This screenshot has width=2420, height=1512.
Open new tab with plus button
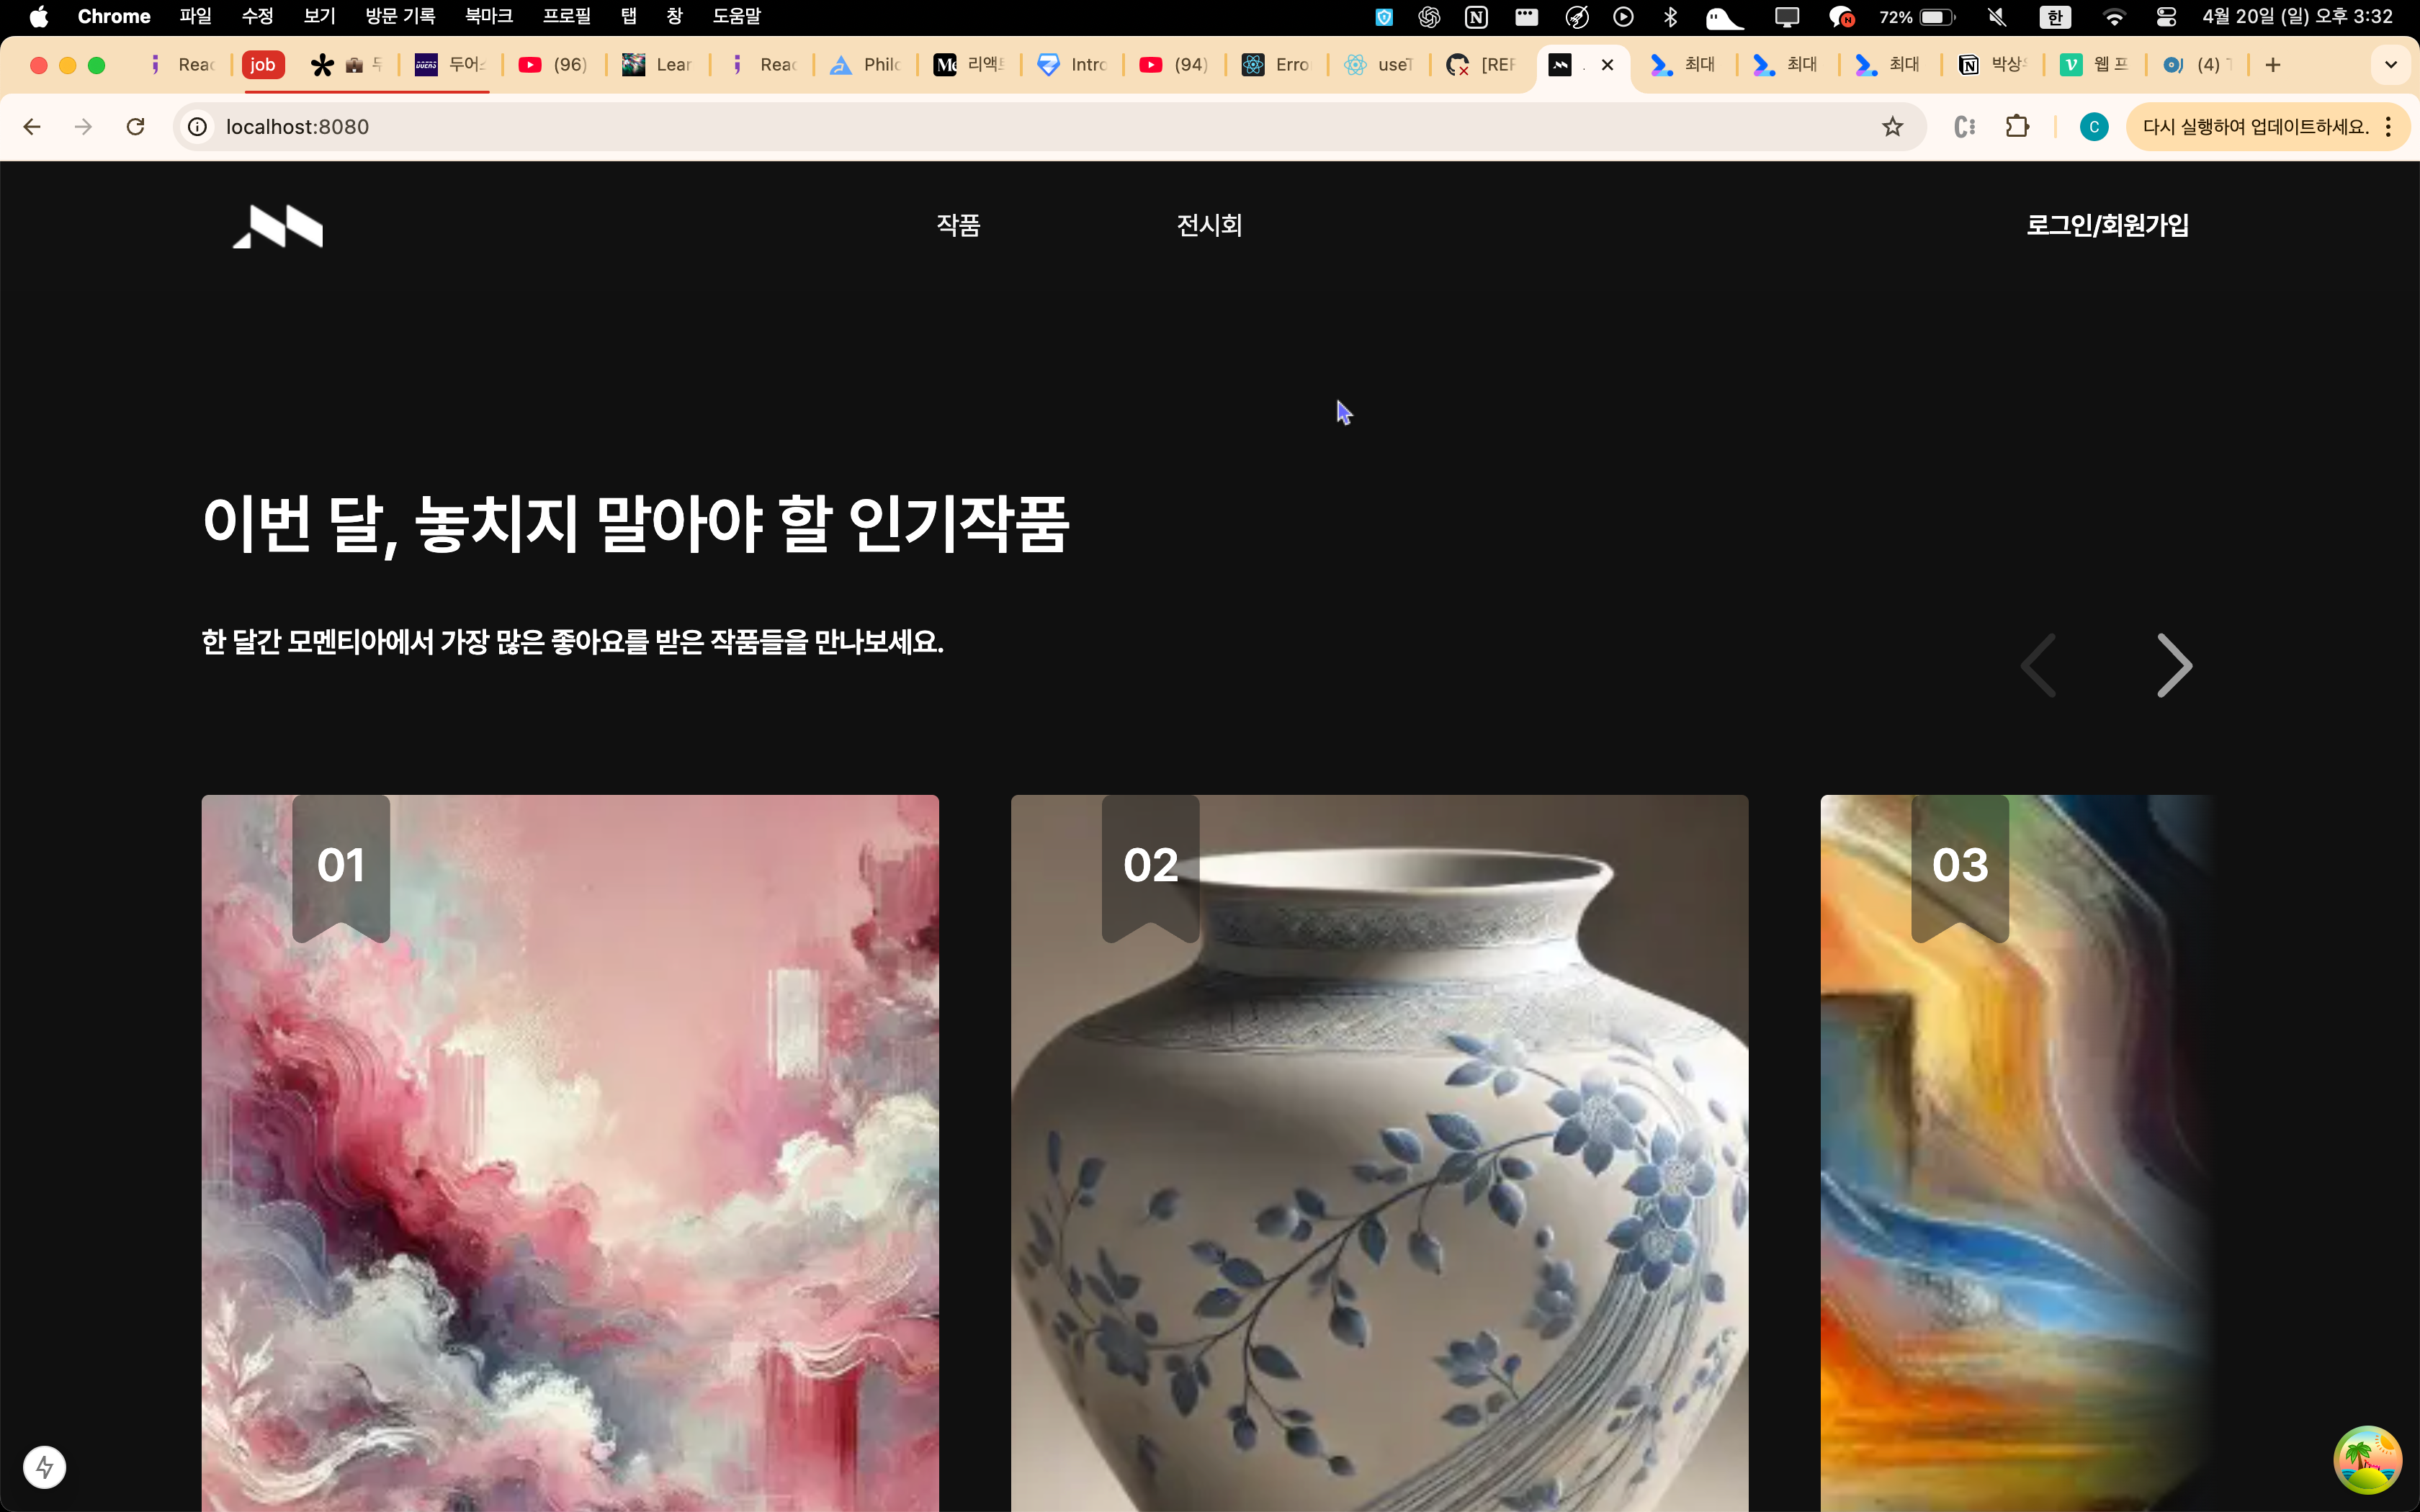2273,65
